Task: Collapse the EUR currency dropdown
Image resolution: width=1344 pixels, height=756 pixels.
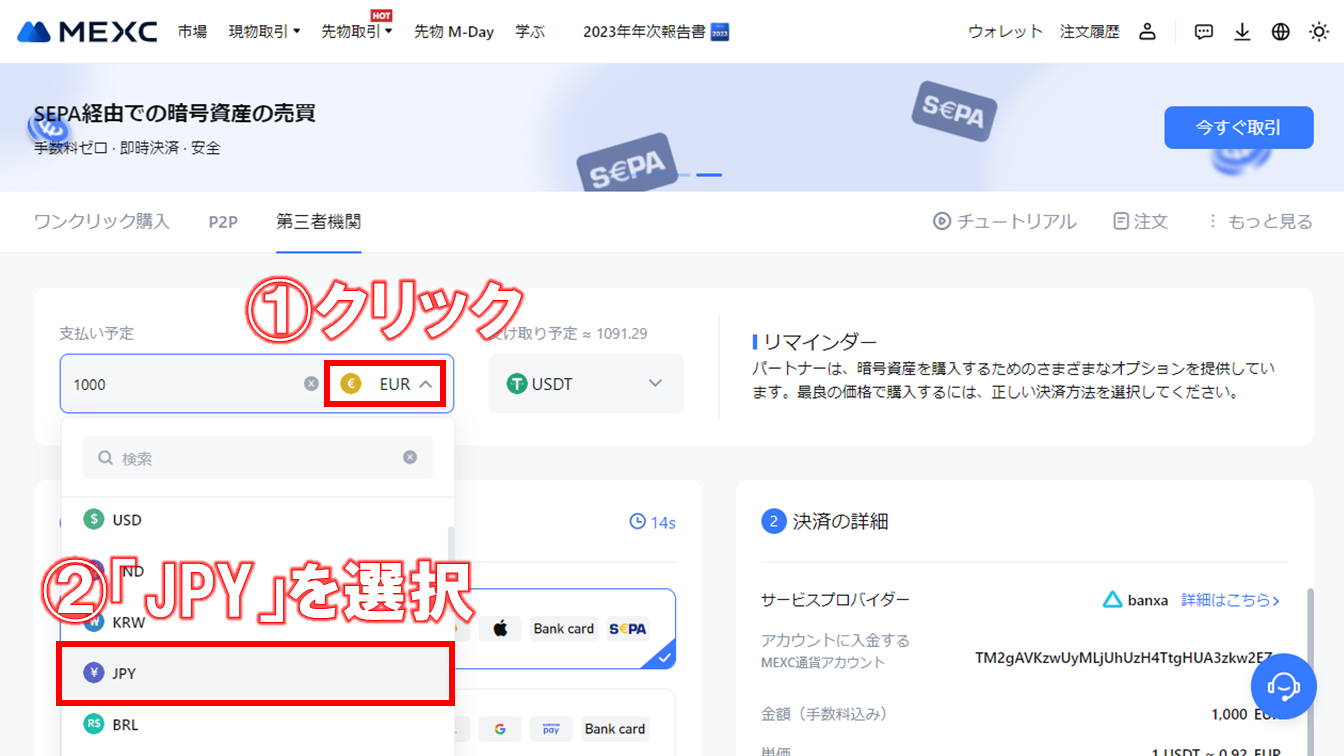Action: click(385, 383)
